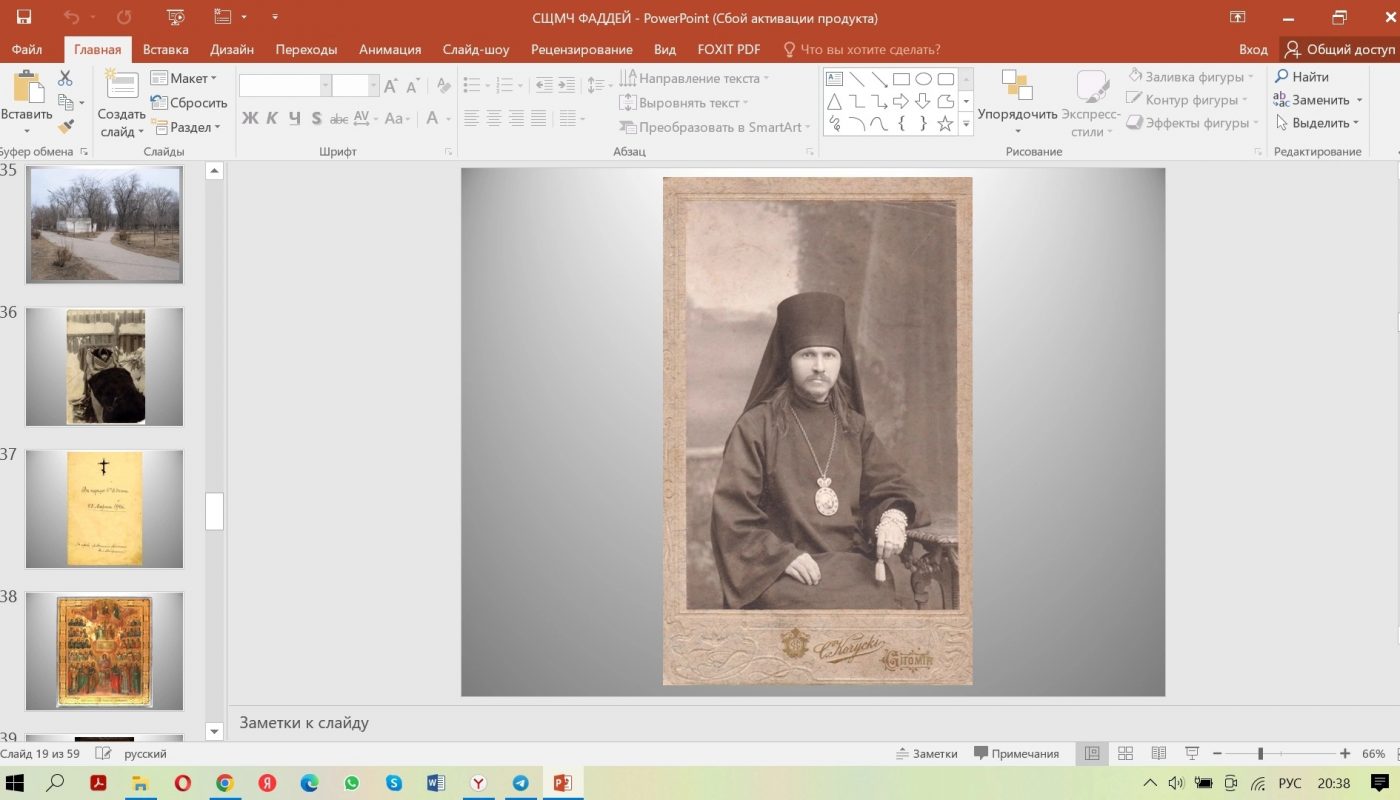Switch to the Вставка tab
1400x800 pixels.
[165, 49]
